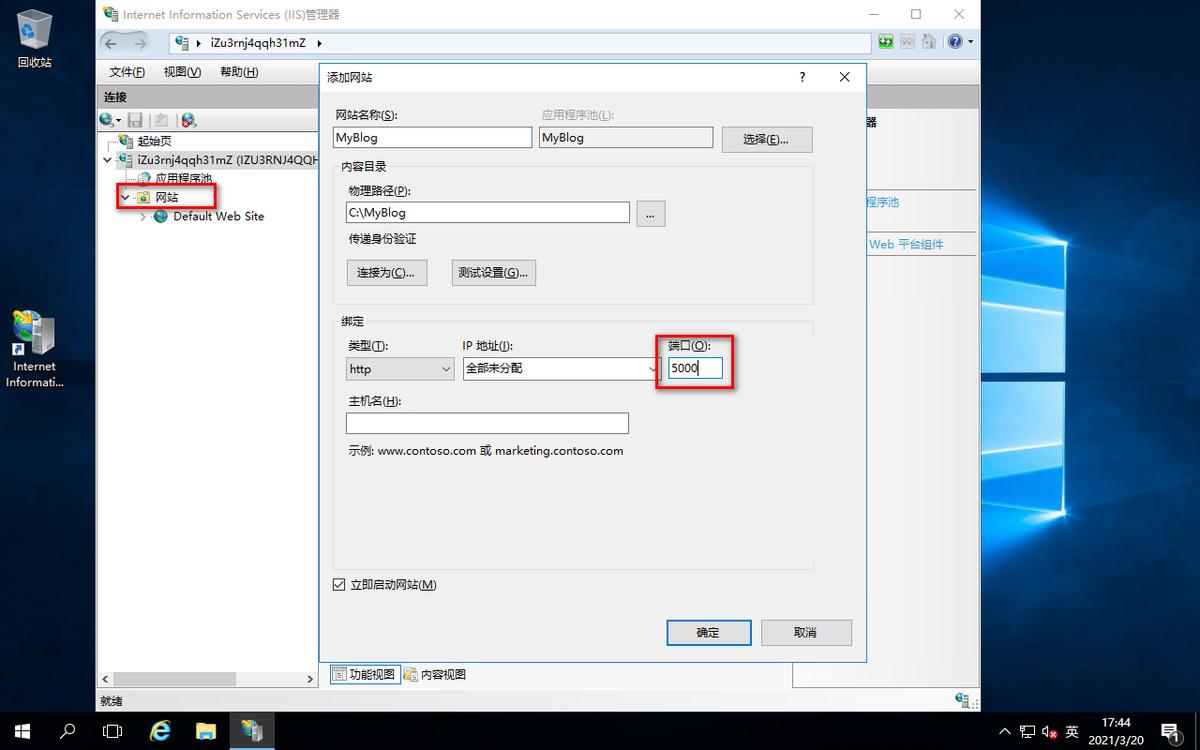Close the 添加网站 dialog with X

point(845,77)
